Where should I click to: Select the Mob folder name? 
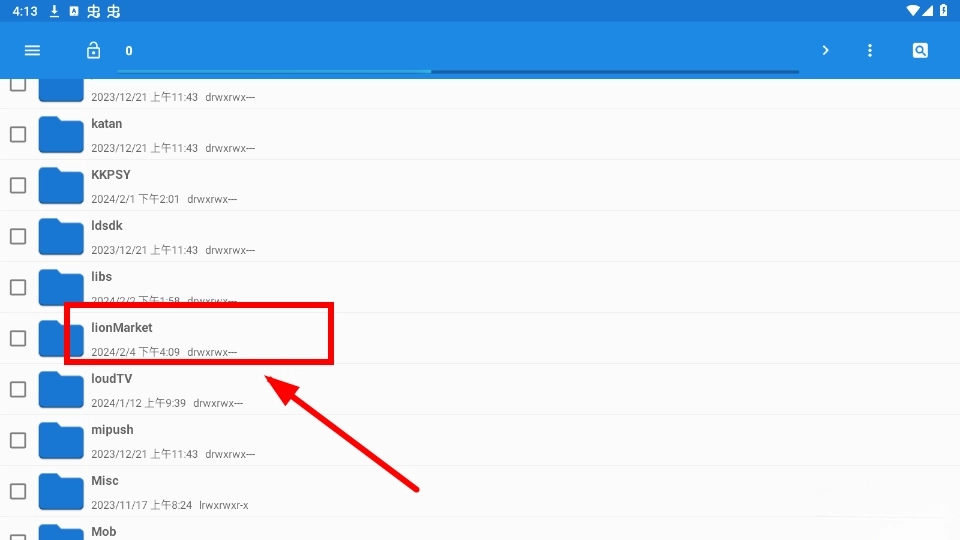coord(104,531)
